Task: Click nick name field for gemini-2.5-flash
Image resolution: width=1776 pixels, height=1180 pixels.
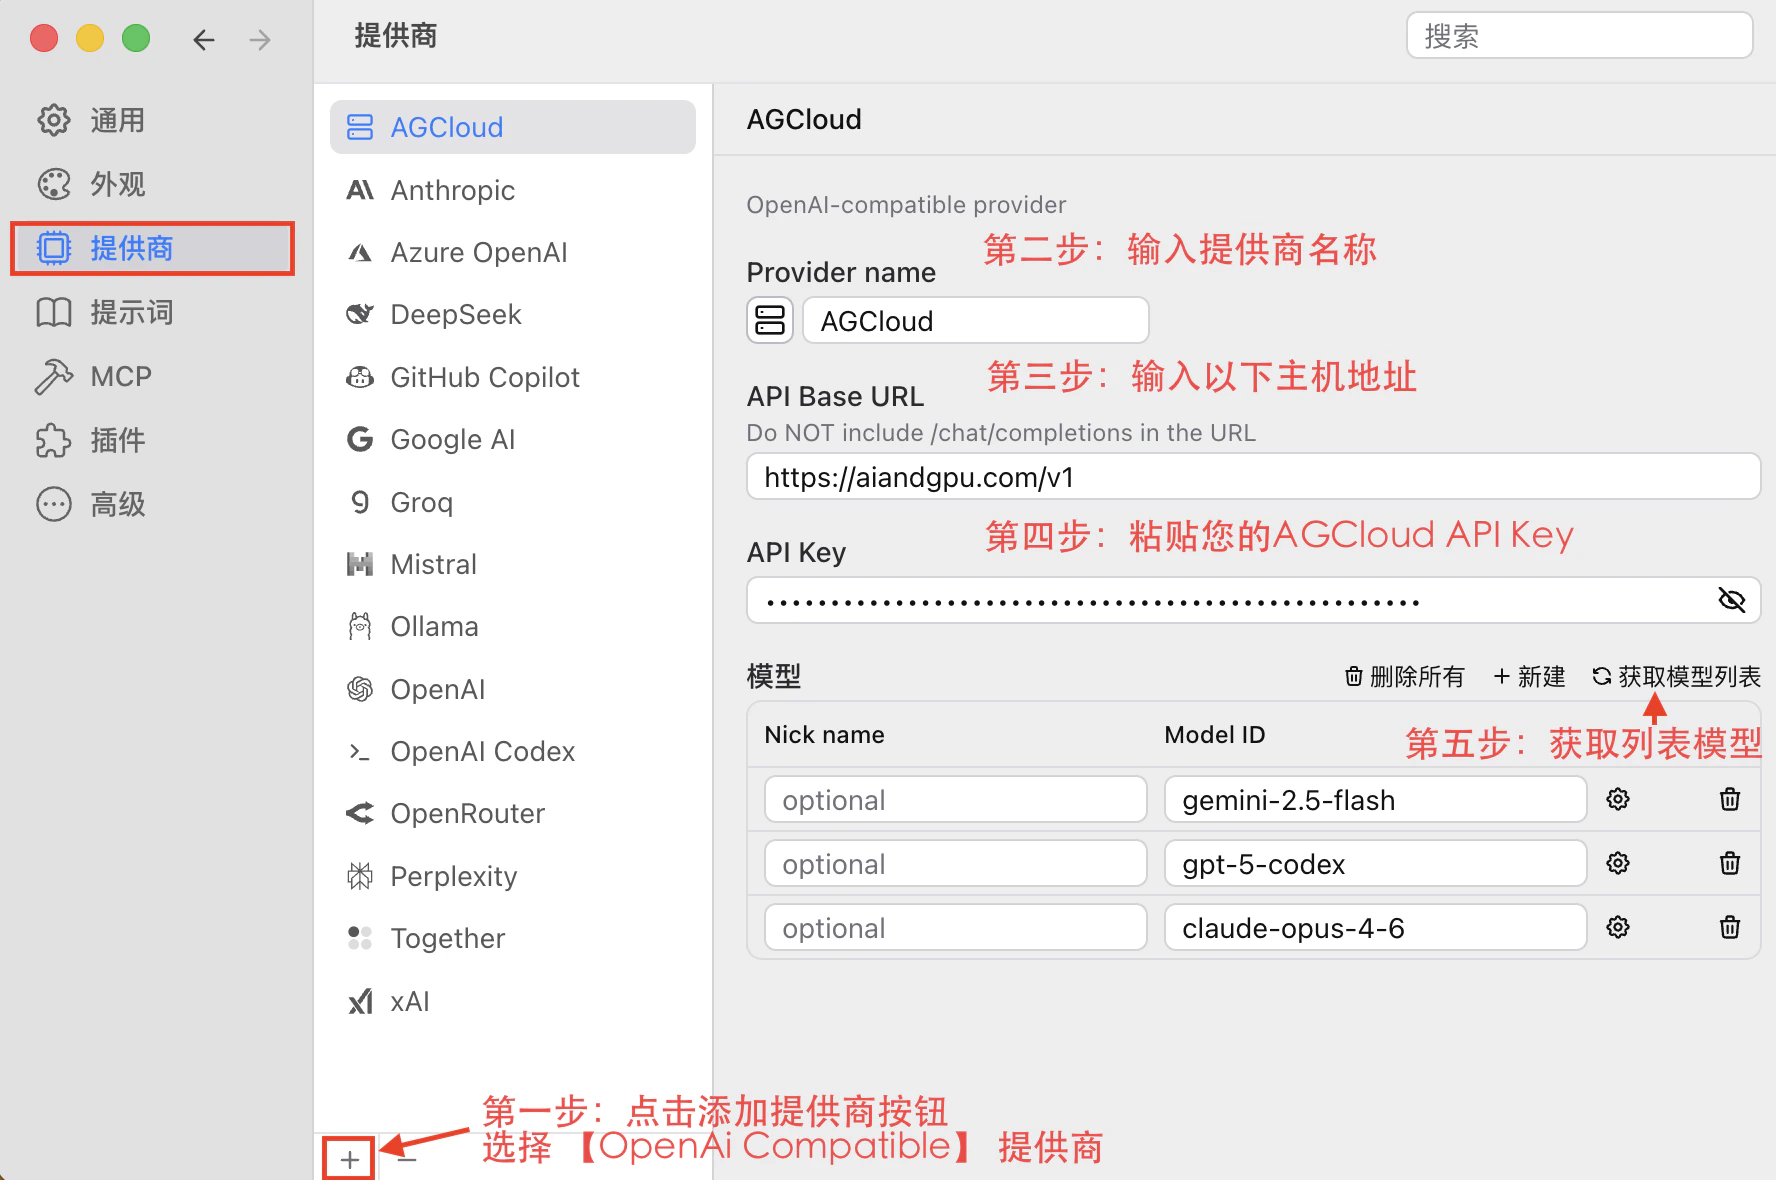Action: tap(955, 800)
